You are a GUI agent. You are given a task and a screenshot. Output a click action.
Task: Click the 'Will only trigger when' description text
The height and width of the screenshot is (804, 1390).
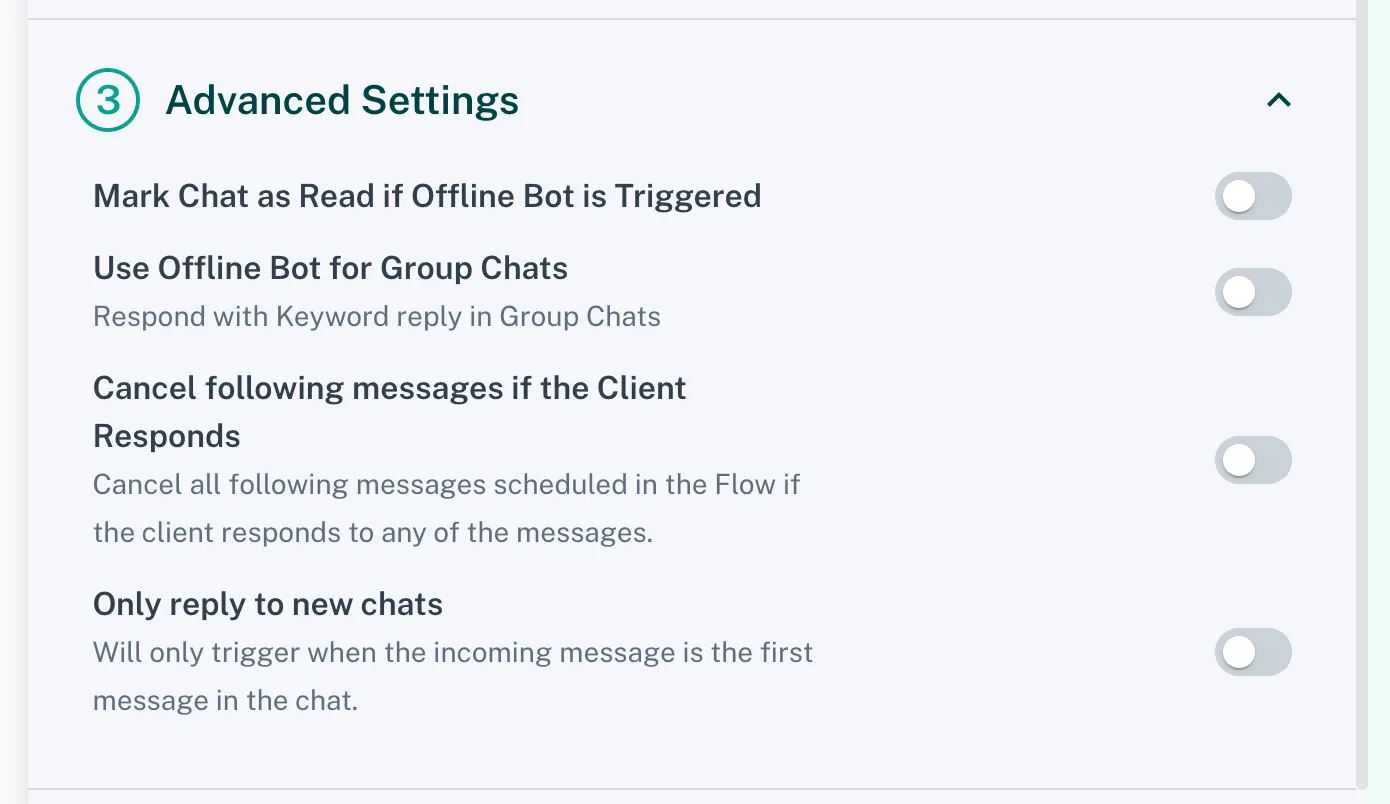coord(452,653)
